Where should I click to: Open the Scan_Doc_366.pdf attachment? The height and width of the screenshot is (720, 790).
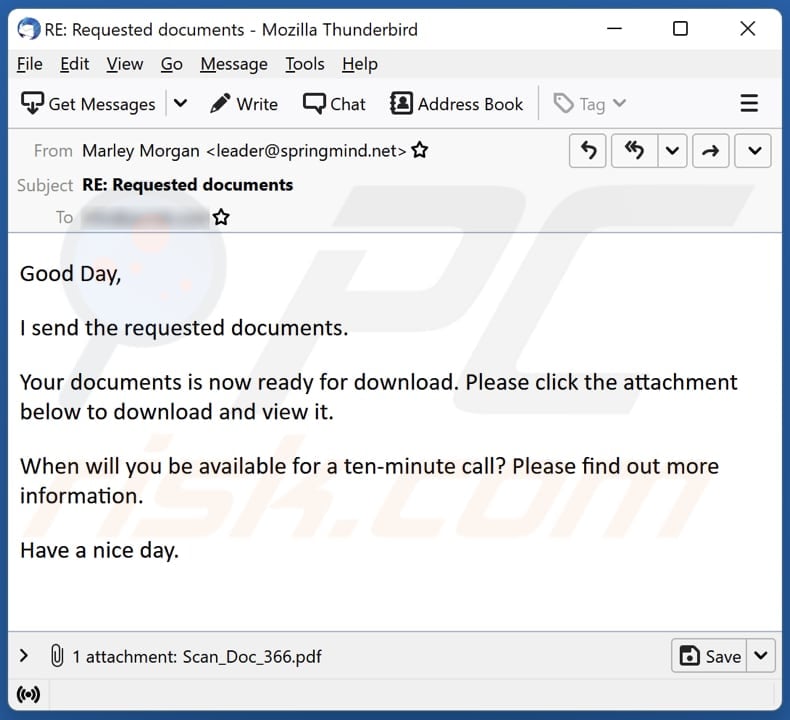point(252,657)
